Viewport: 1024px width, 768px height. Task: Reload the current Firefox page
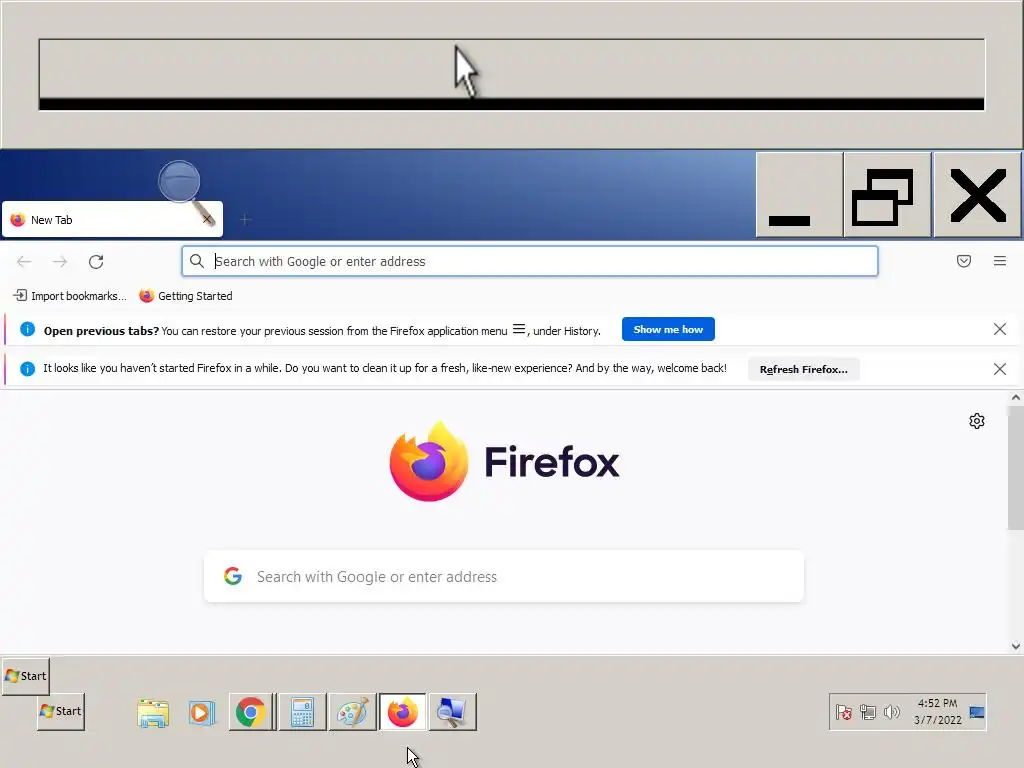pyautogui.click(x=96, y=262)
